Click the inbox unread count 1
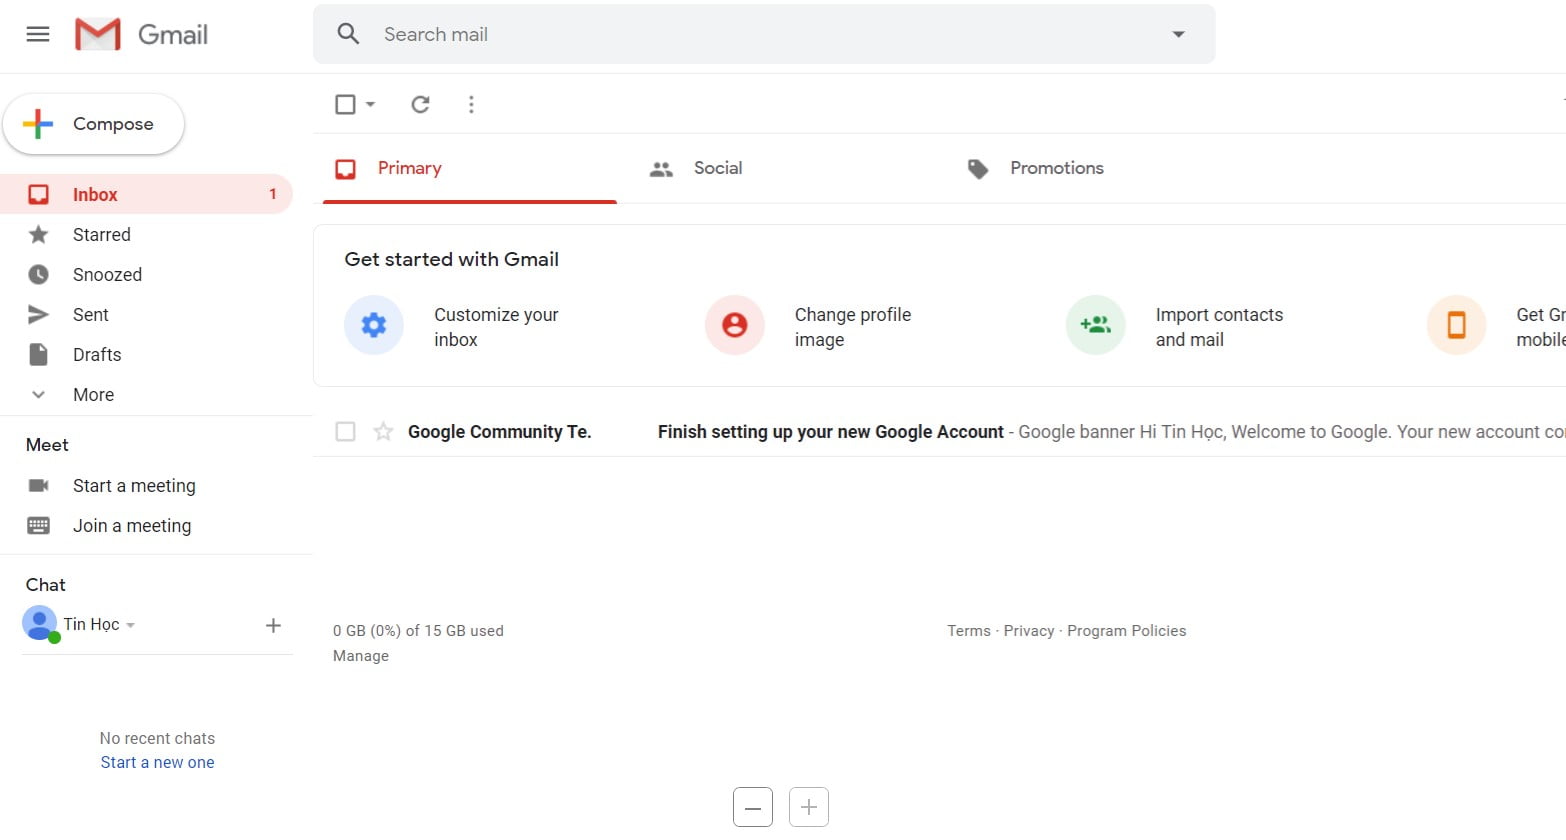The height and width of the screenshot is (840, 1566). 273,194
